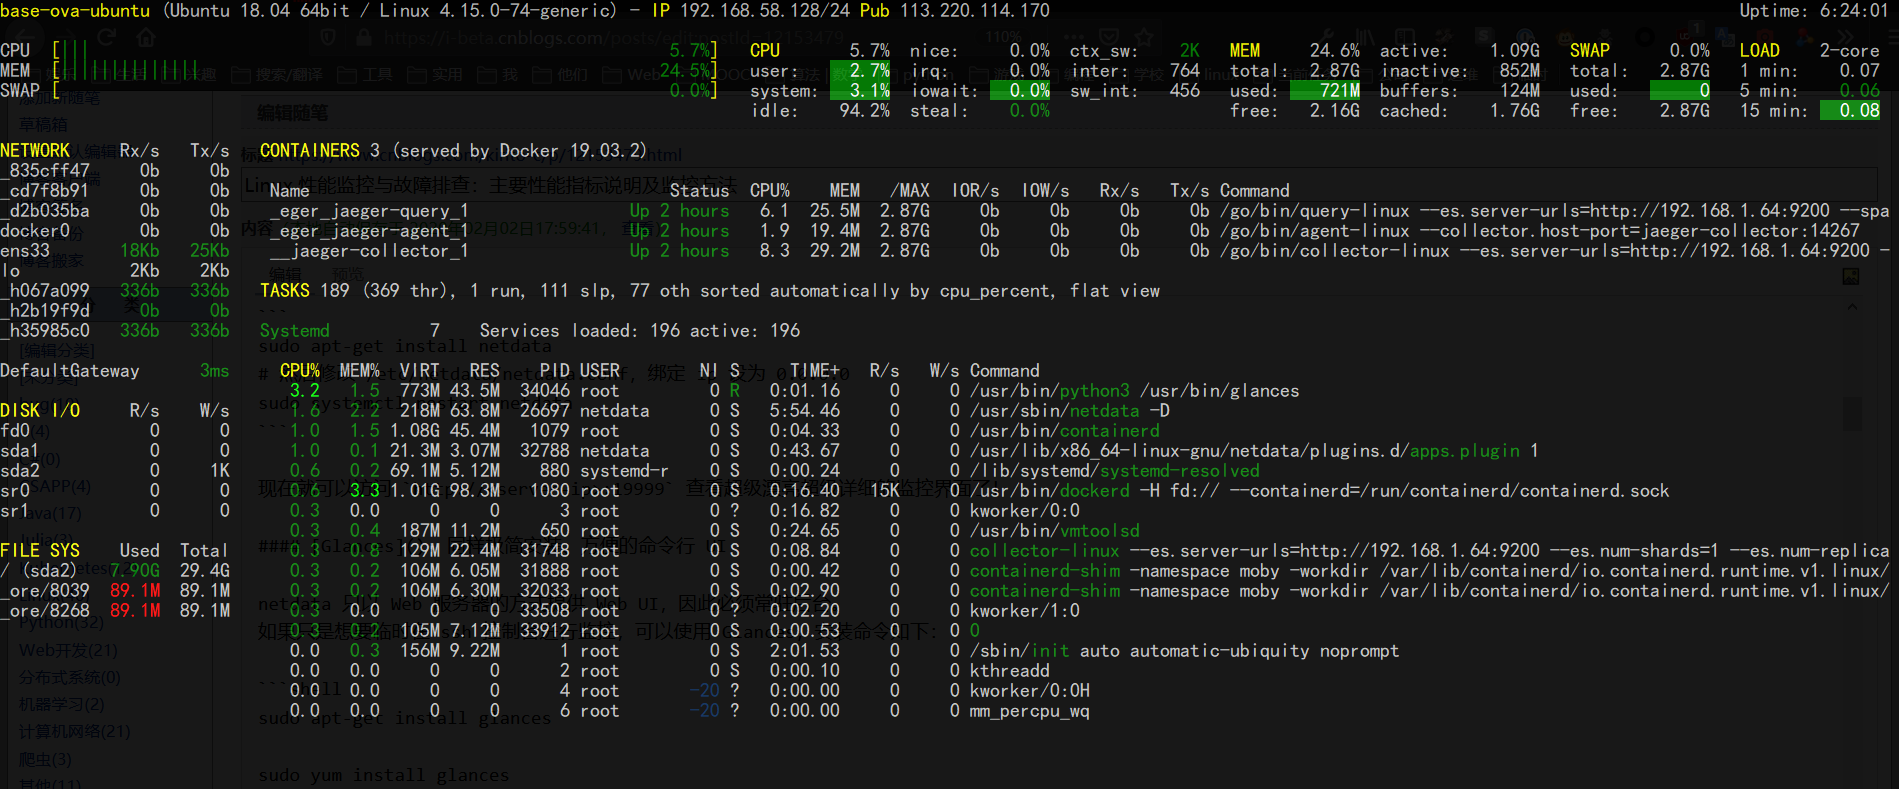1899x789 pixels.
Task: Click the 1 min load value 0.07
Action: (1859, 71)
